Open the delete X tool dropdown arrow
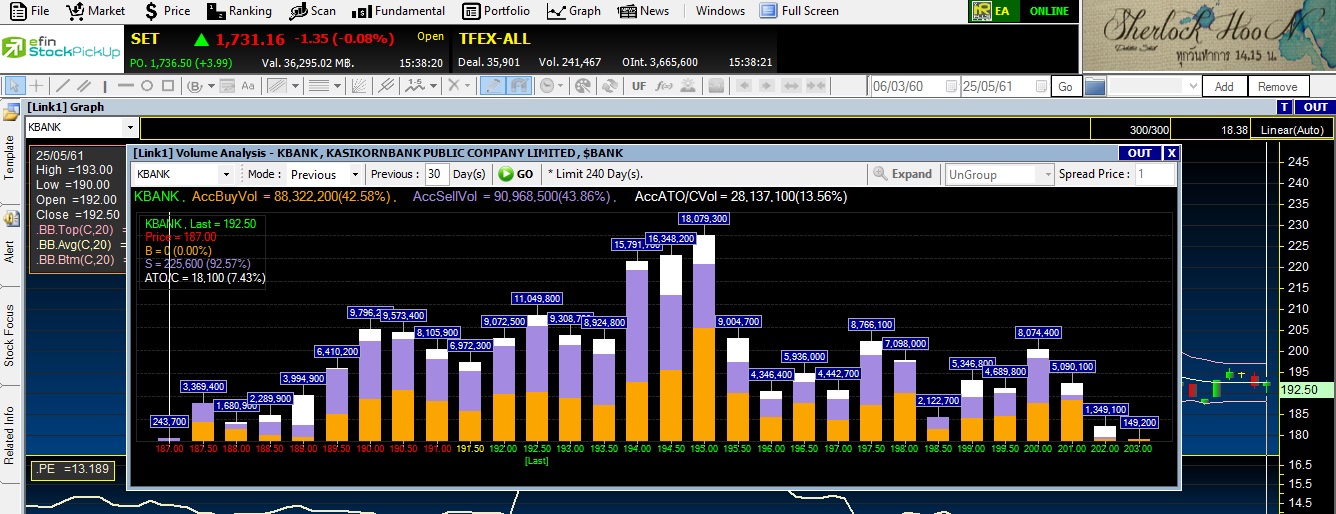 click(x=467, y=86)
